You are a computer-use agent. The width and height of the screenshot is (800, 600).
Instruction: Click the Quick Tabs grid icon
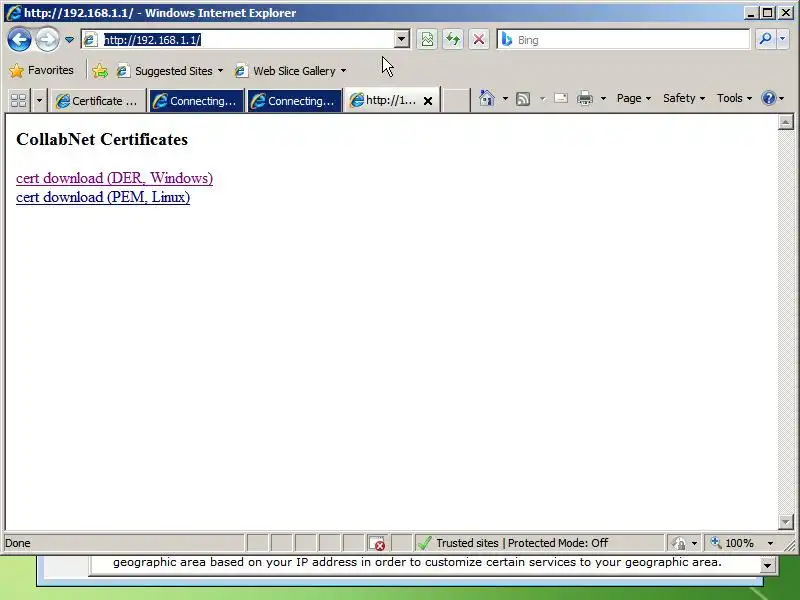point(18,101)
